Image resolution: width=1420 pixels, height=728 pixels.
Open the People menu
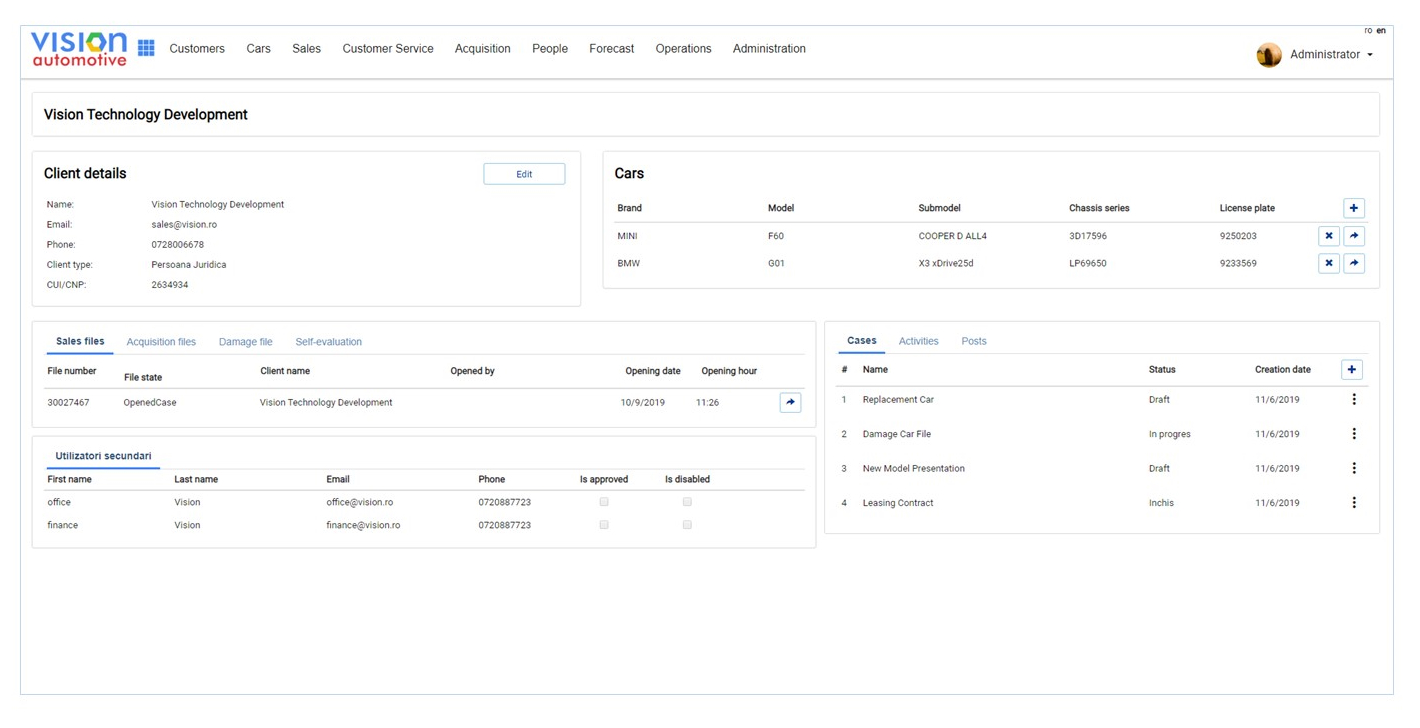pos(550,48)
